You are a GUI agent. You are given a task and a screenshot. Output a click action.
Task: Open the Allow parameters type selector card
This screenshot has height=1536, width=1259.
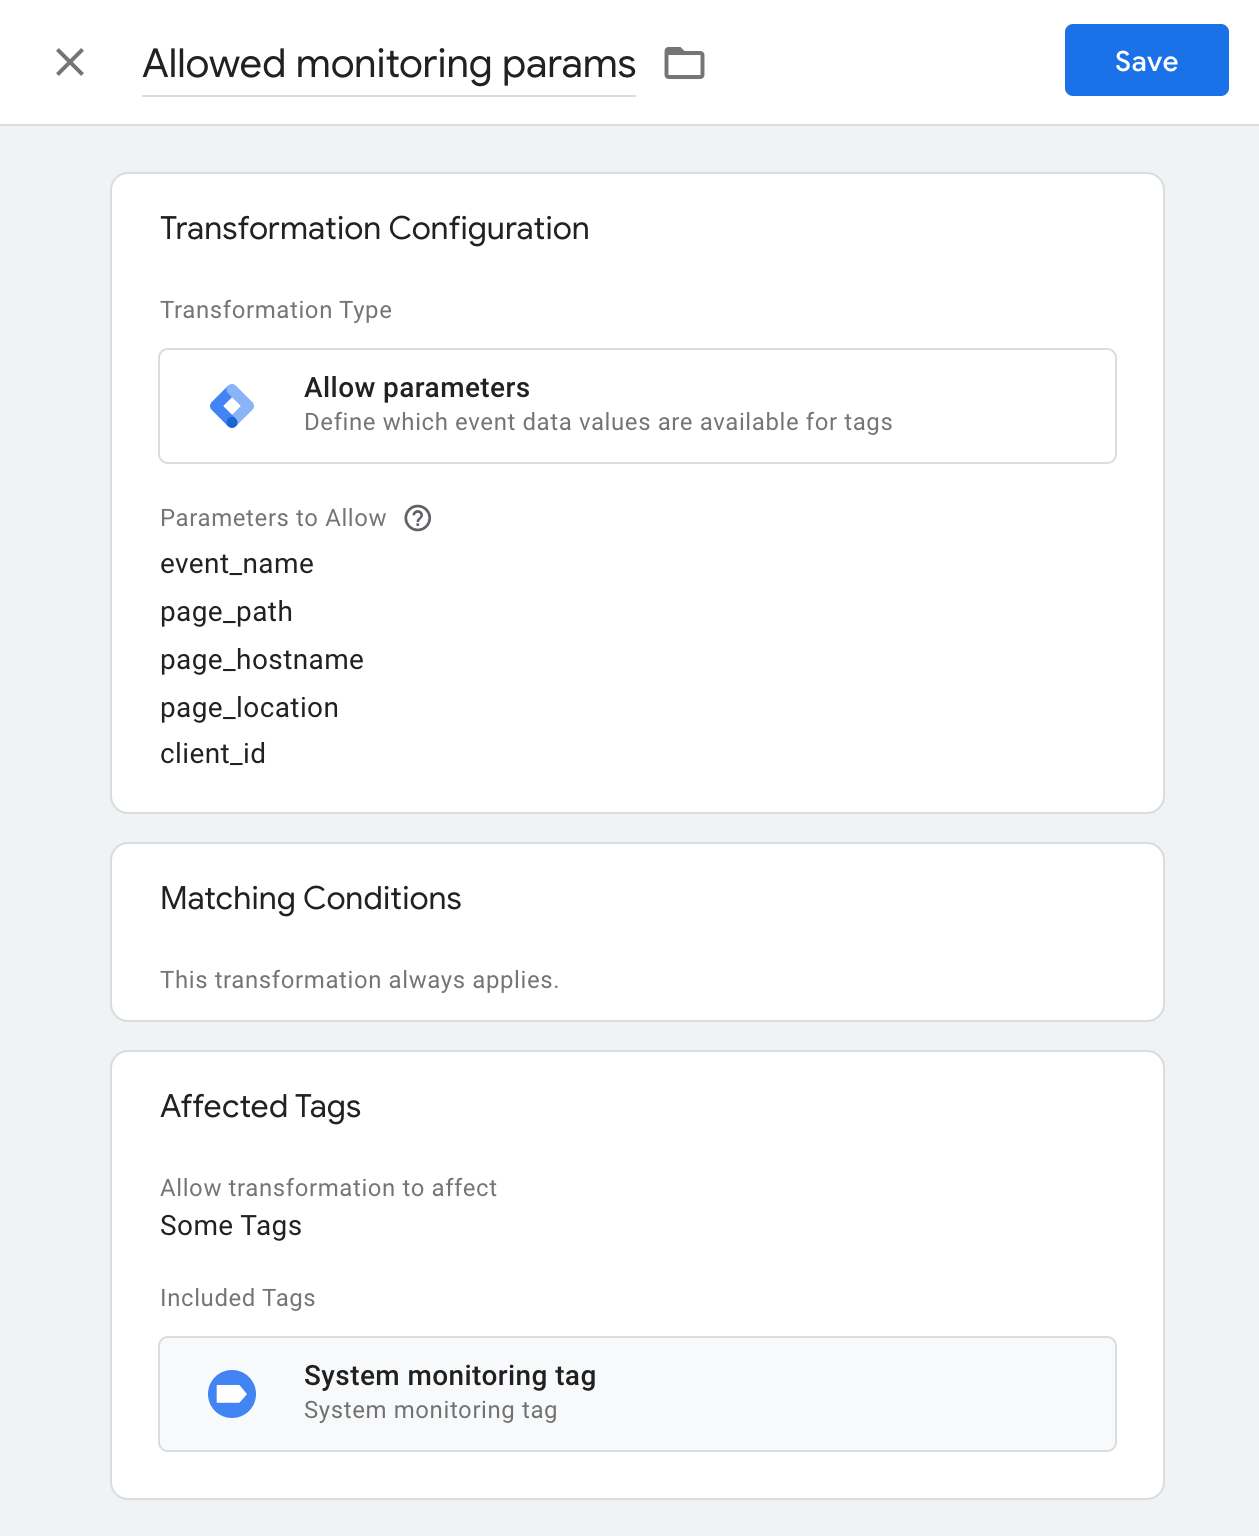(x=637, y=405)
